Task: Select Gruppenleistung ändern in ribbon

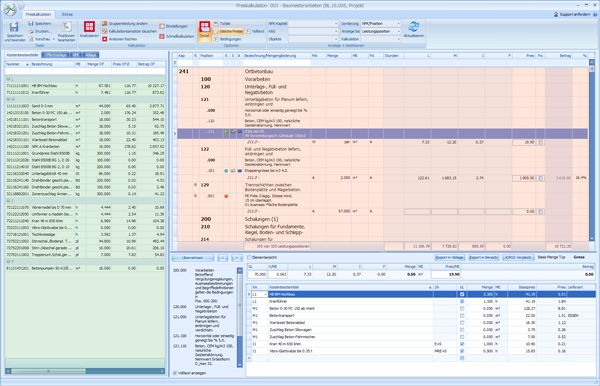Action: coord(125,24)
